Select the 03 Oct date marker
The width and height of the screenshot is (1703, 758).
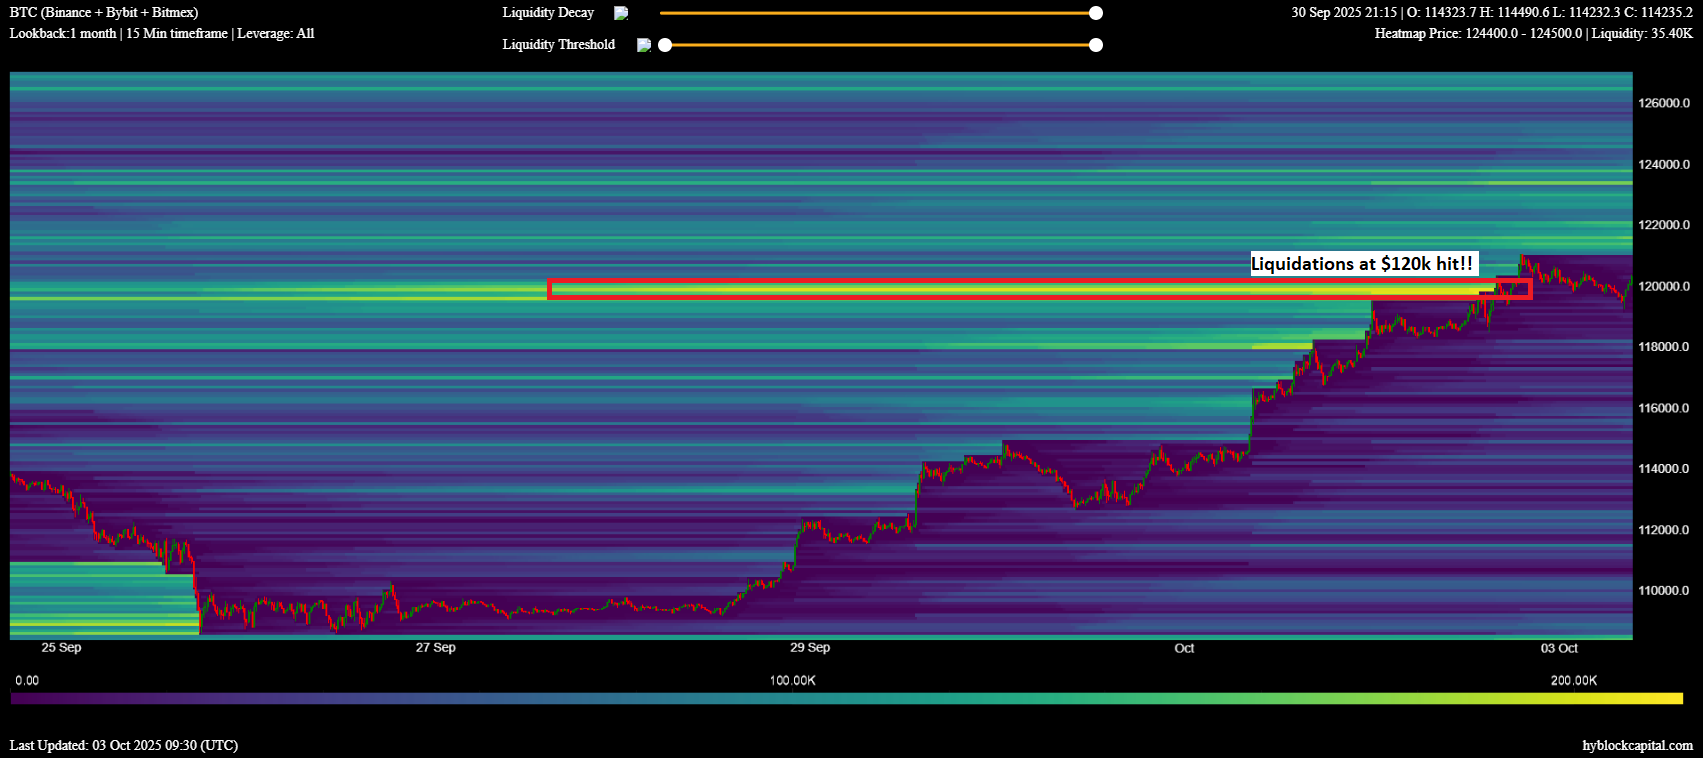coord(1559,648)
